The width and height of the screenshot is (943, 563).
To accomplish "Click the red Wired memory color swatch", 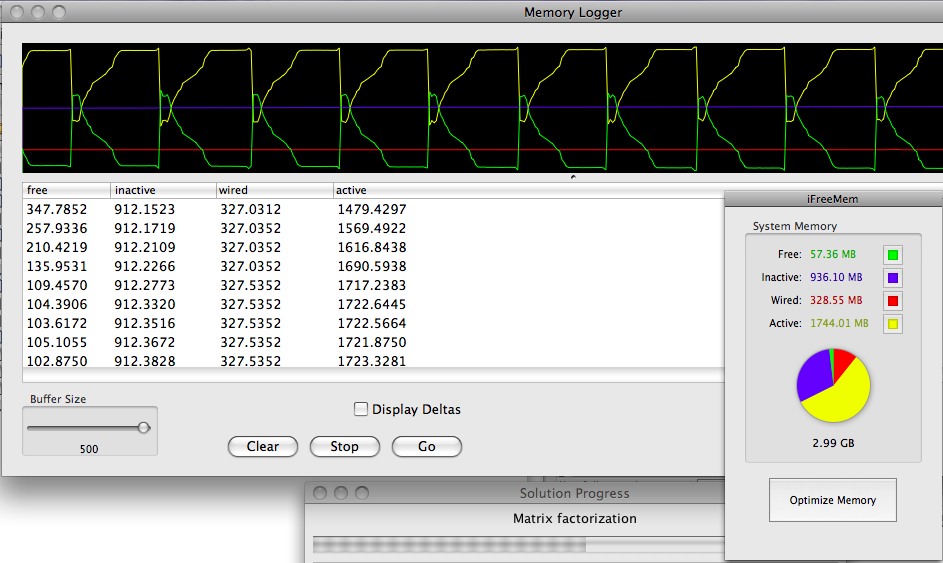I will [892, 301].
